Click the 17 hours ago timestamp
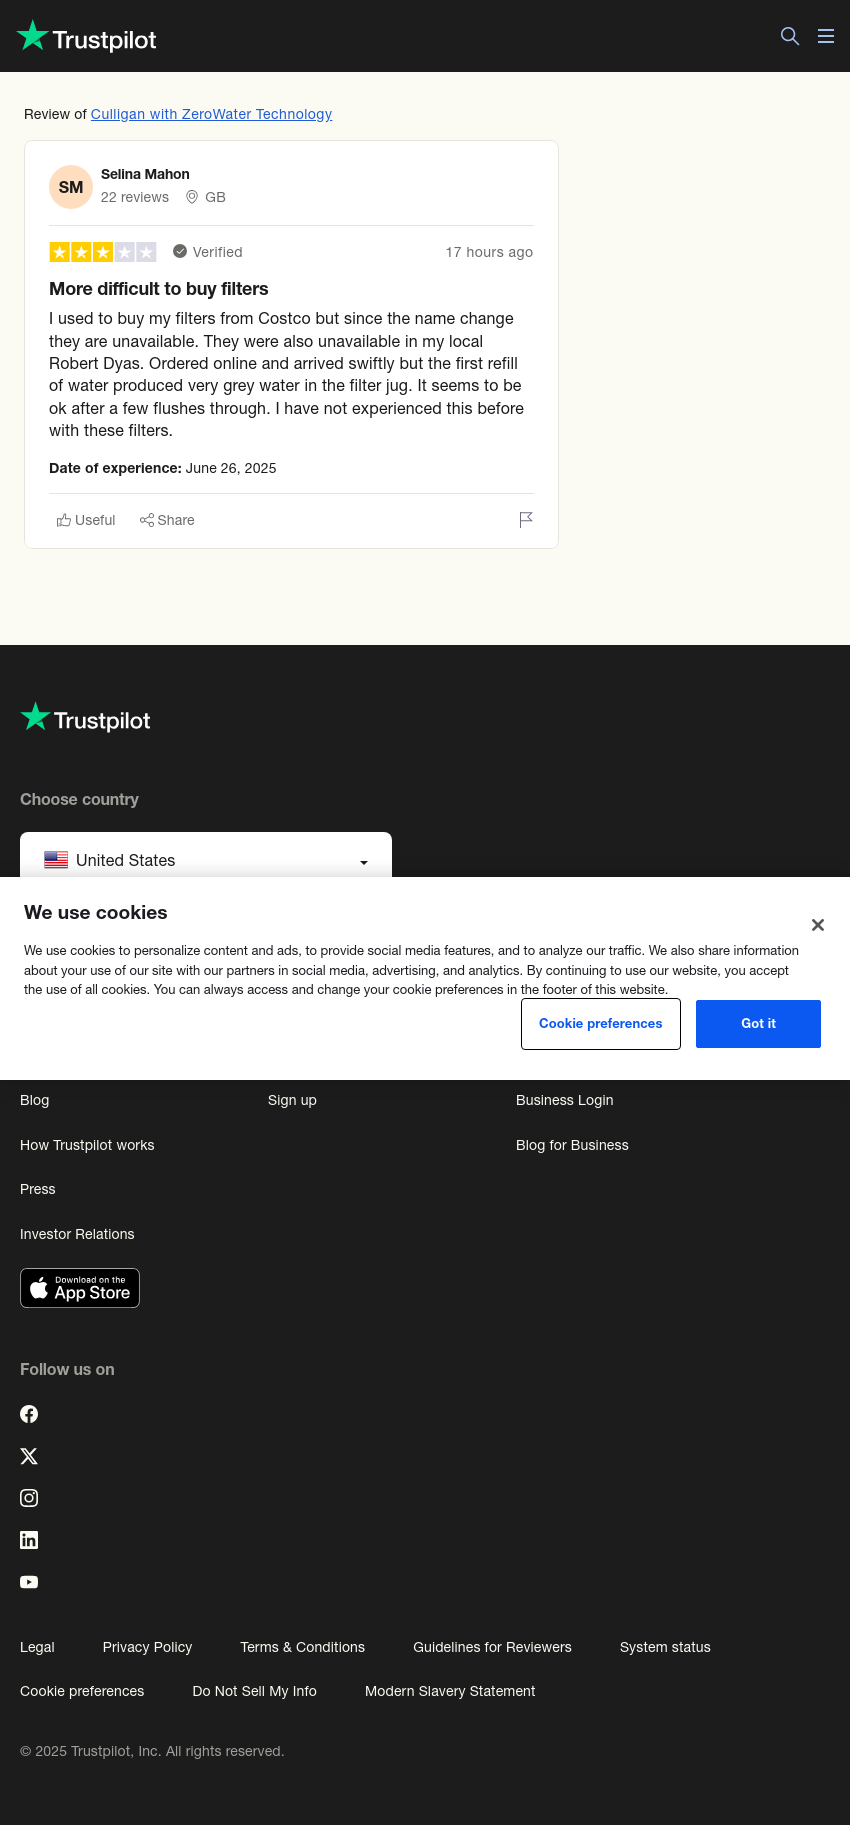The width and height of the screenshot is (850, 1825). pyautogui.click(x=489, y=252)
